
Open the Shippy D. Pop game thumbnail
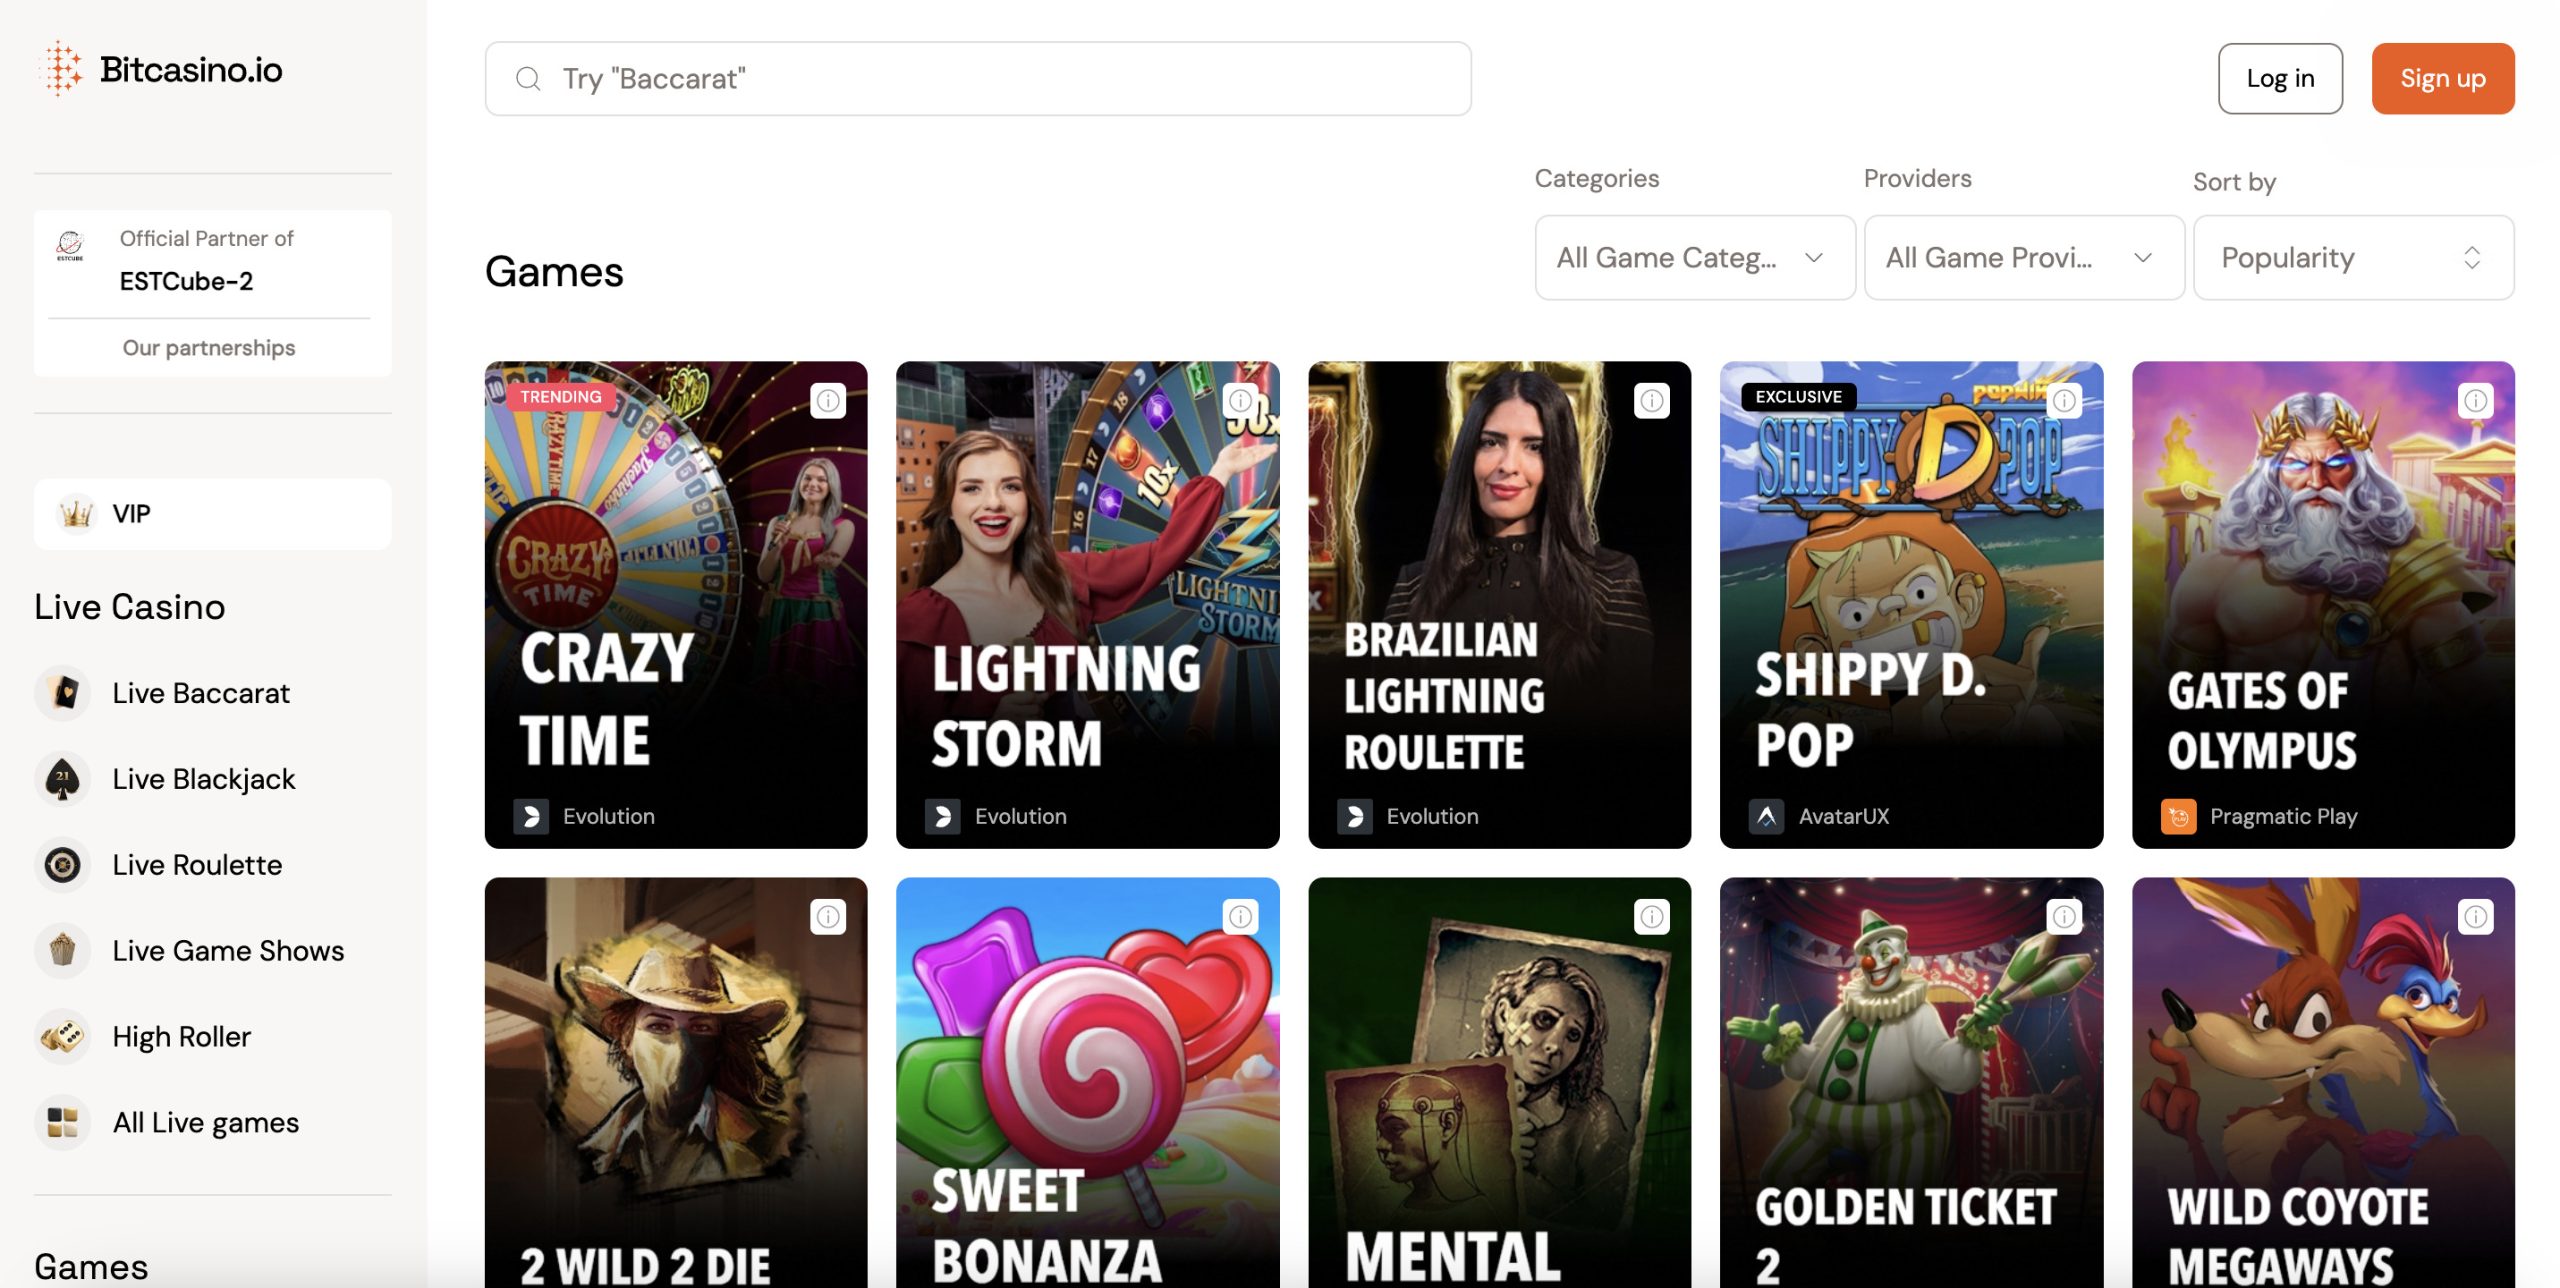click(x=1911, y=605)
